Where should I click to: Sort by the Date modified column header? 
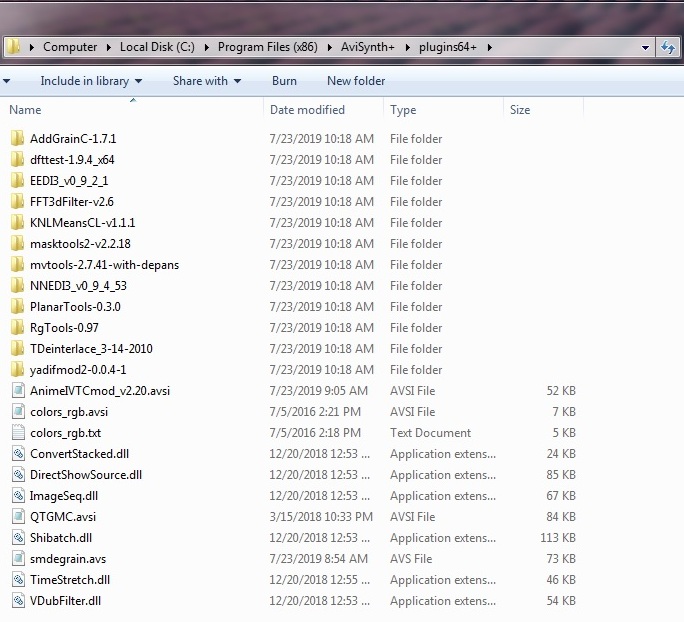307,109
